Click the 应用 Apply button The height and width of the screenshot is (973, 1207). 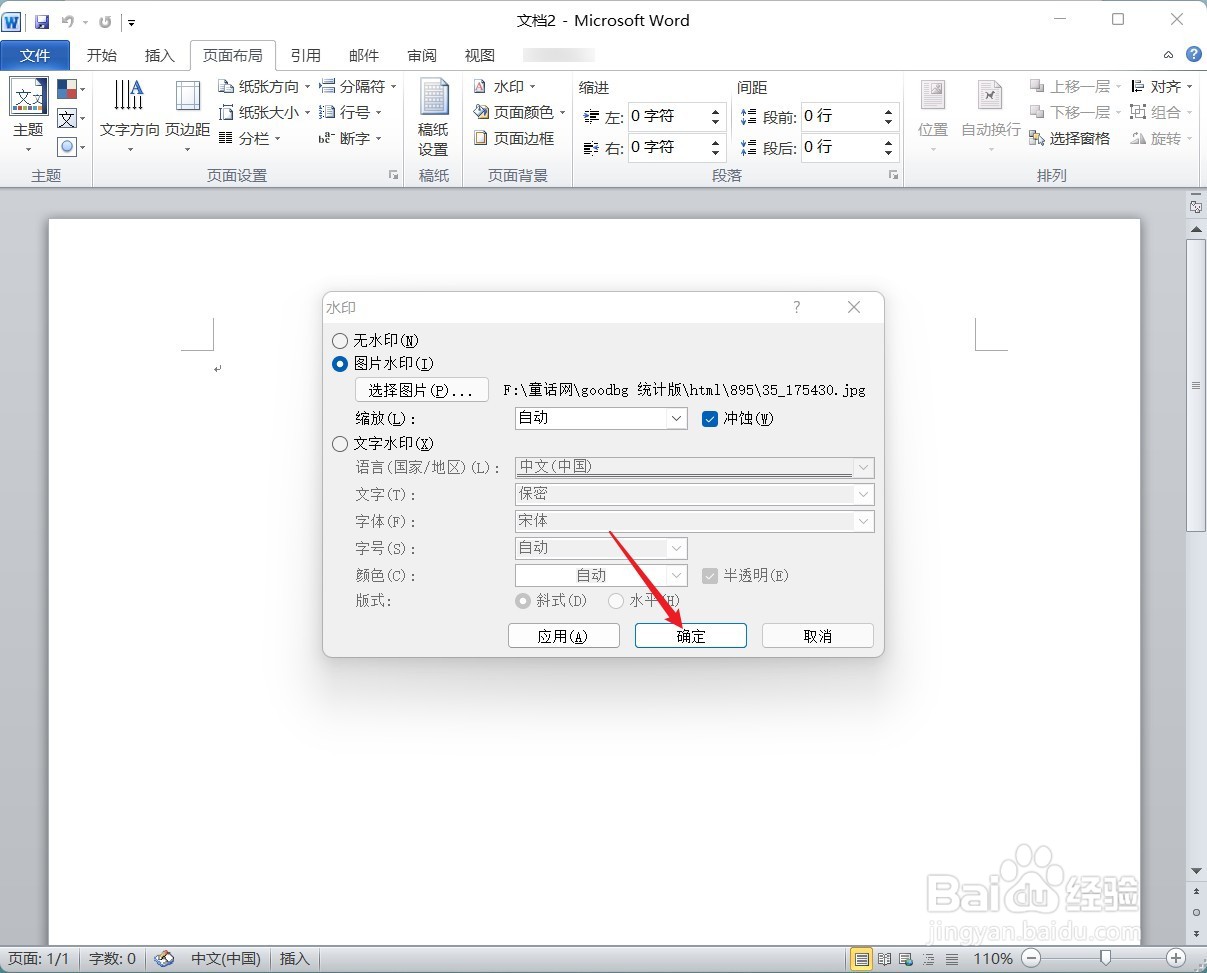pos(563,635)
